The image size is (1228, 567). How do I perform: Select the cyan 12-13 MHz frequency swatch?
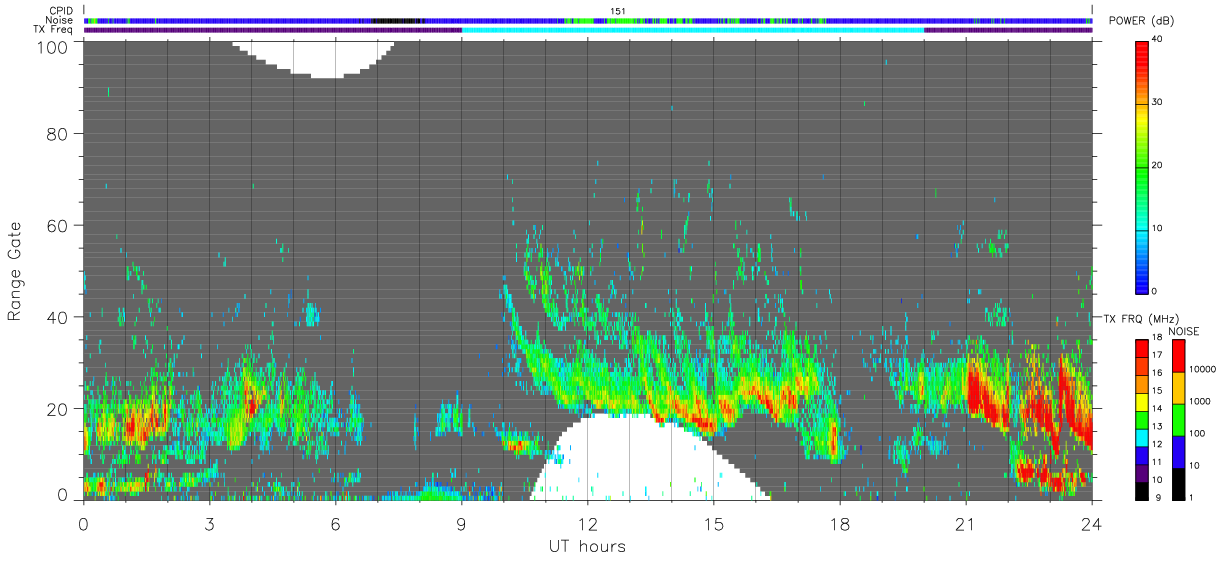1141,437
